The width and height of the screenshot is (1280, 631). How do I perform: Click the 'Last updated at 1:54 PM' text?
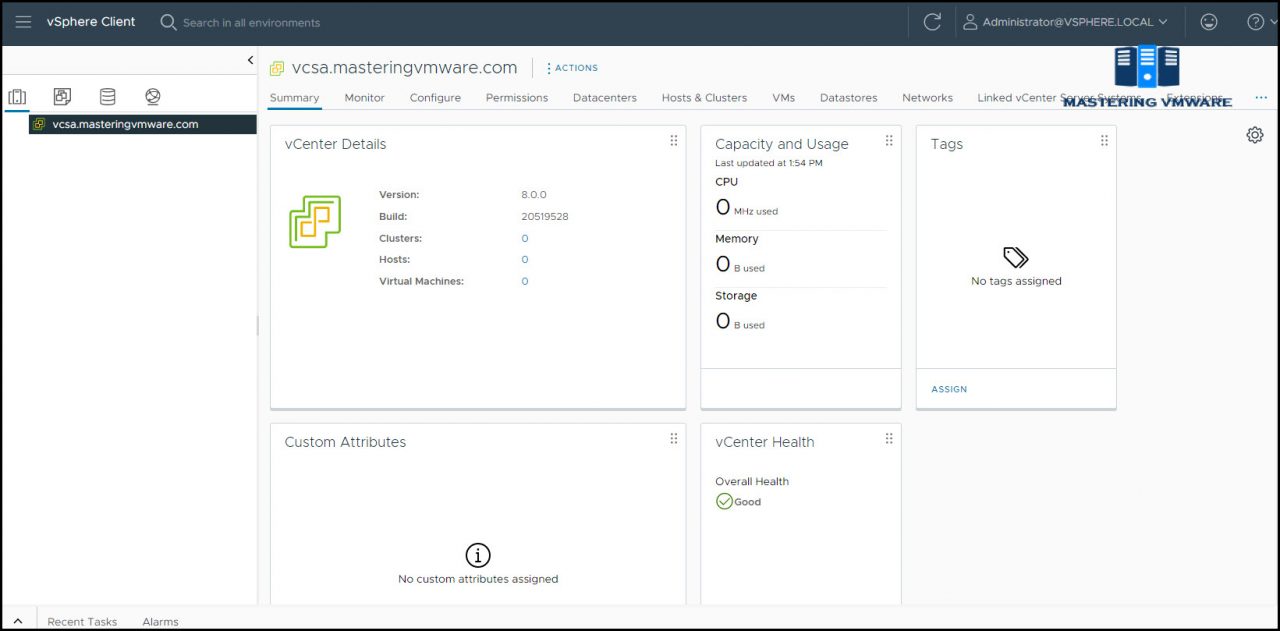(769, 163)
